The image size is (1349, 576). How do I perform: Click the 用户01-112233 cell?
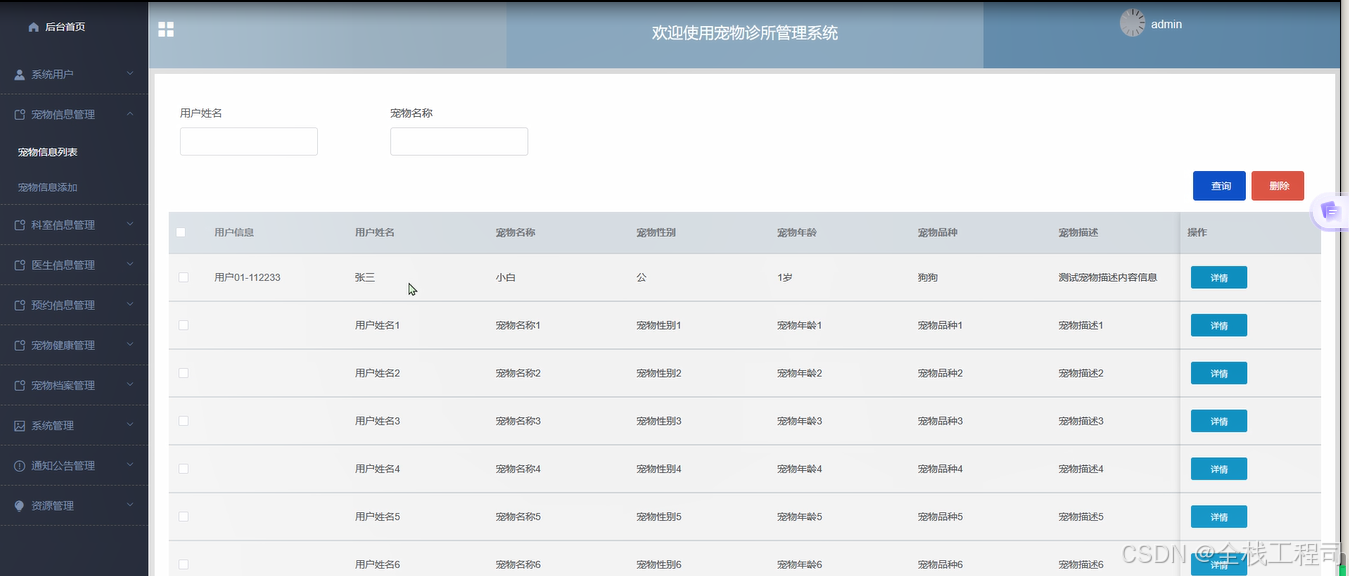[x=247, y=277]
